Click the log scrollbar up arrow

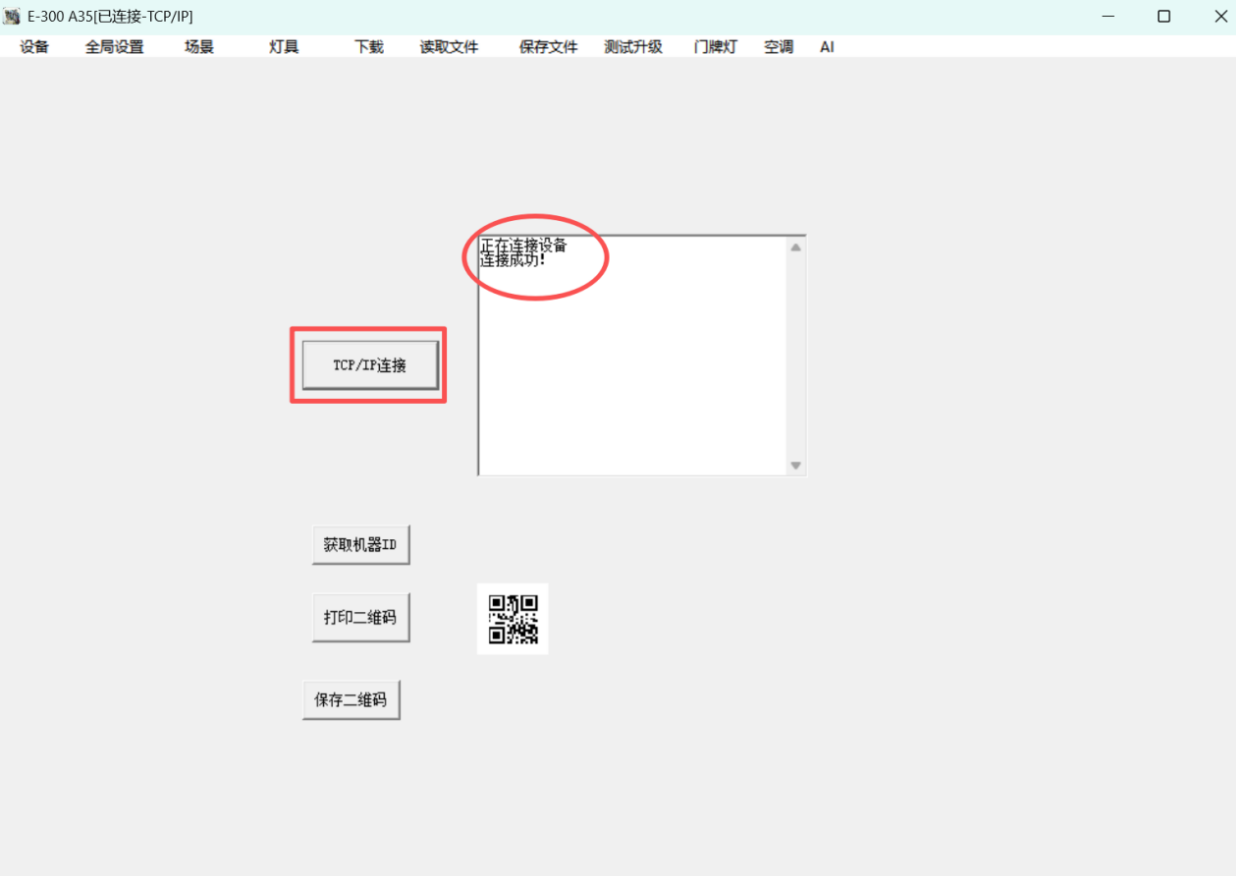tap(796, 247)
